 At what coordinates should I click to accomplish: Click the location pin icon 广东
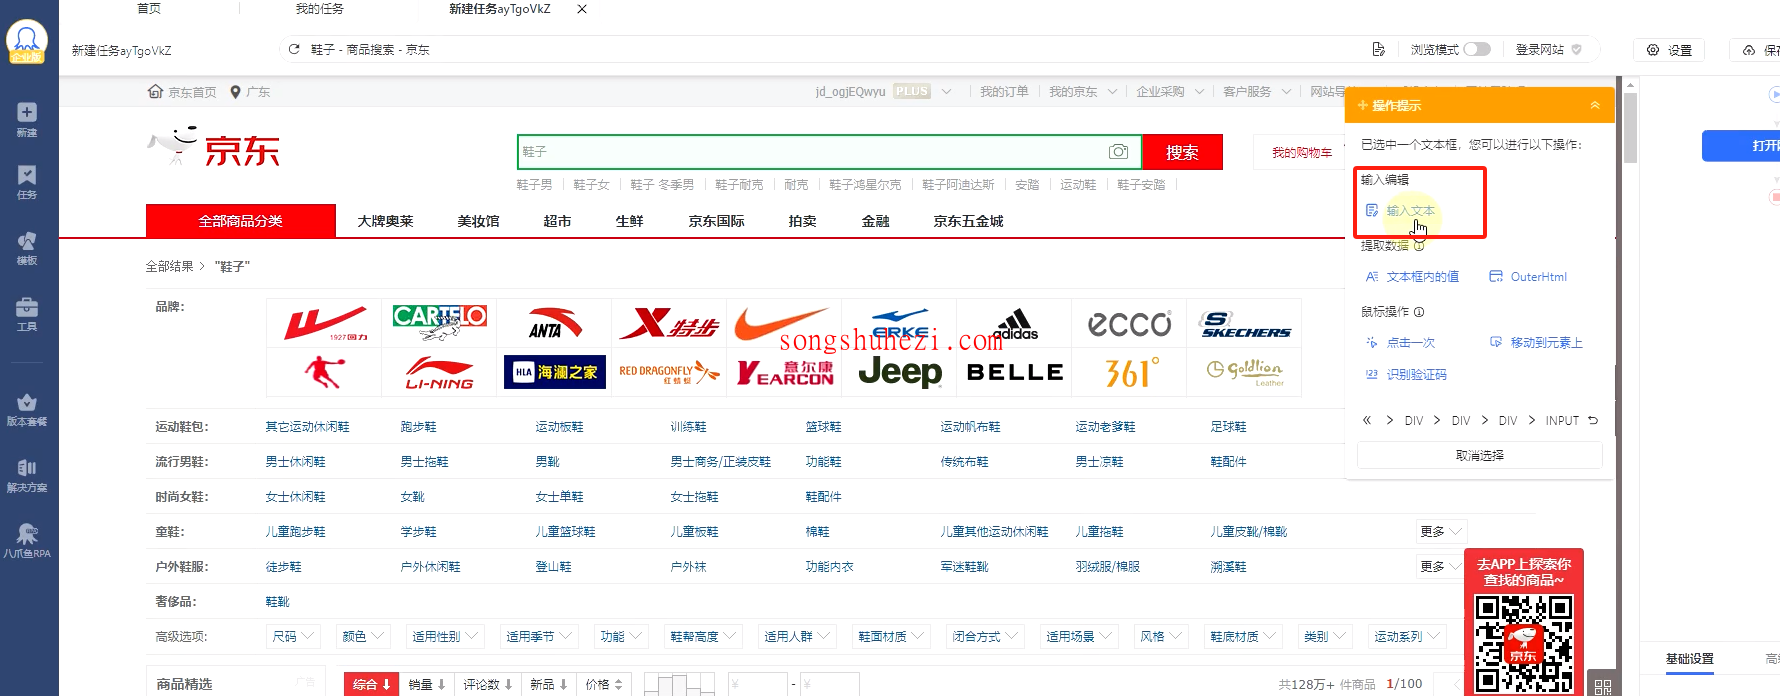tap(236, 92)
